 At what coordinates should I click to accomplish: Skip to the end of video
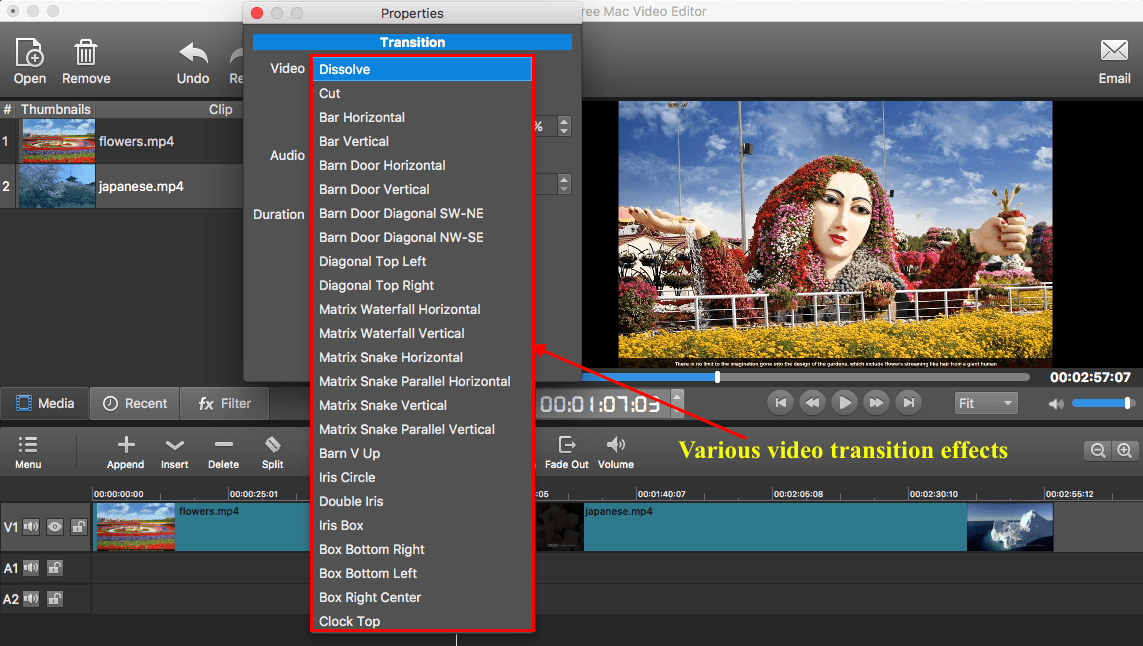click(x=908, y=402)
